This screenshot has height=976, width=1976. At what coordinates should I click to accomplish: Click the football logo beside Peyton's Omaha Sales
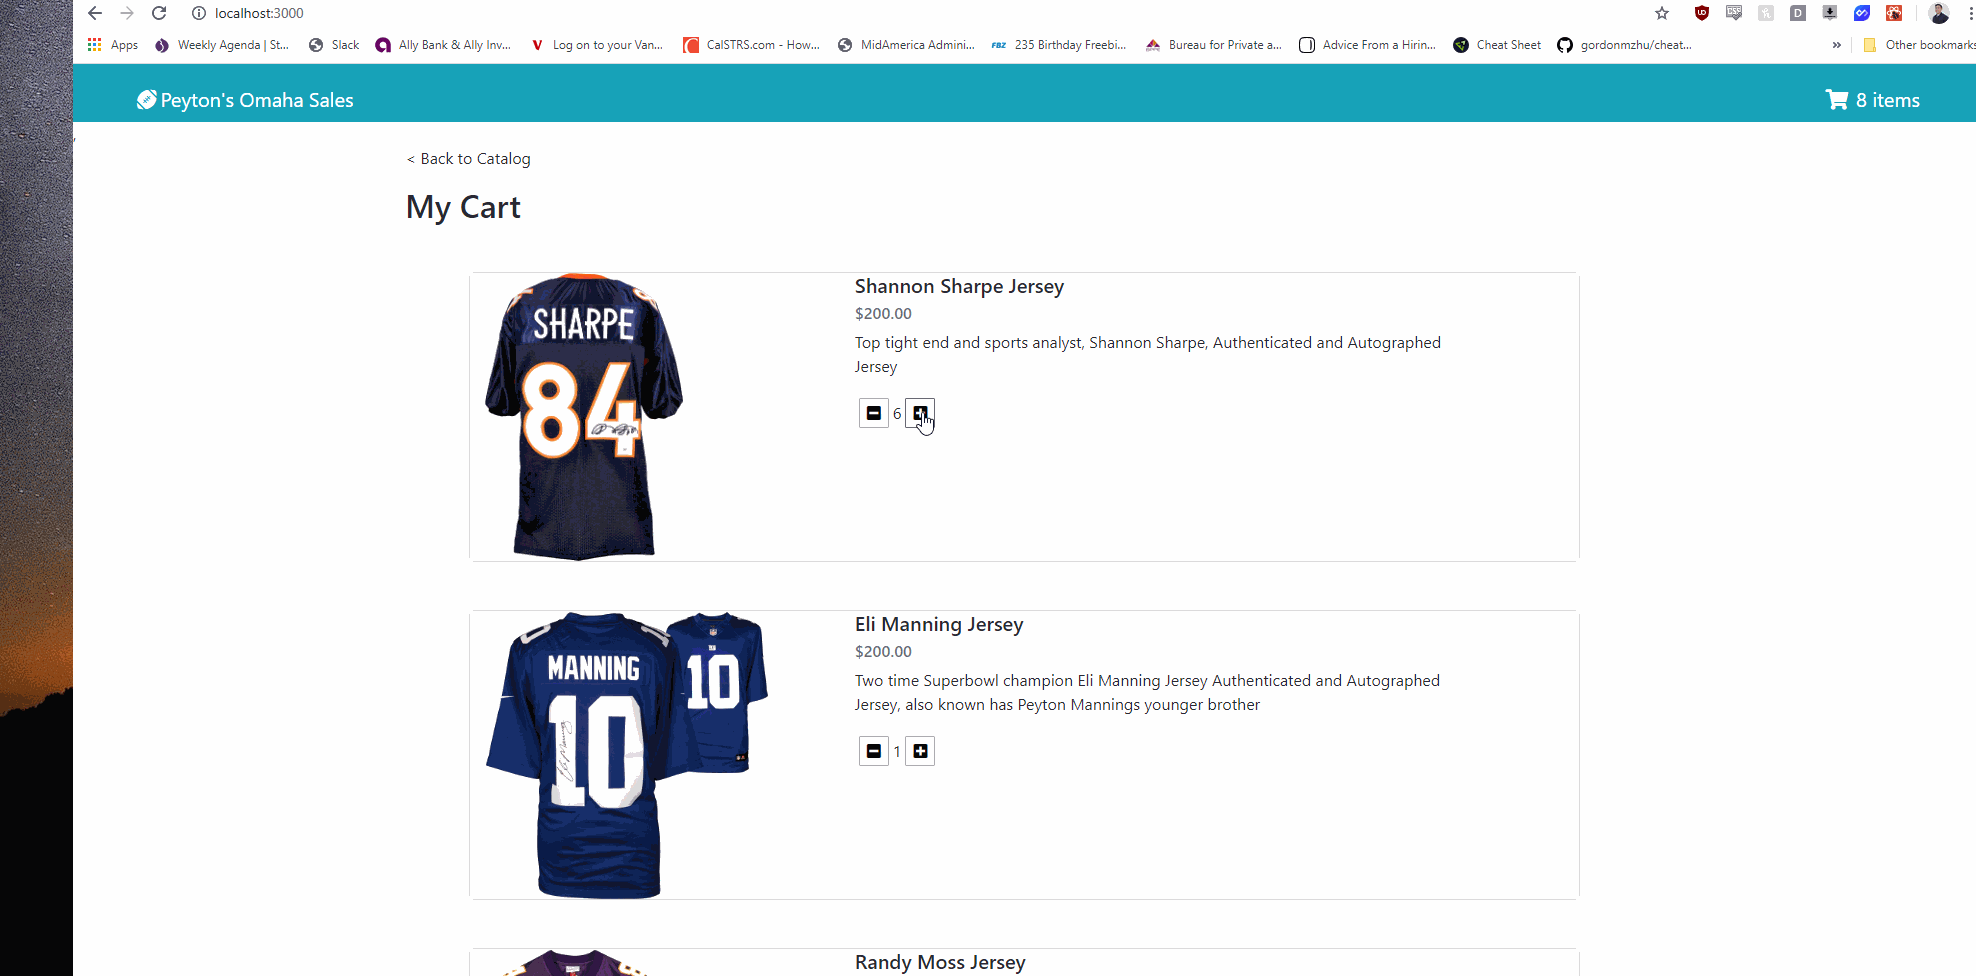click(146, 99)
